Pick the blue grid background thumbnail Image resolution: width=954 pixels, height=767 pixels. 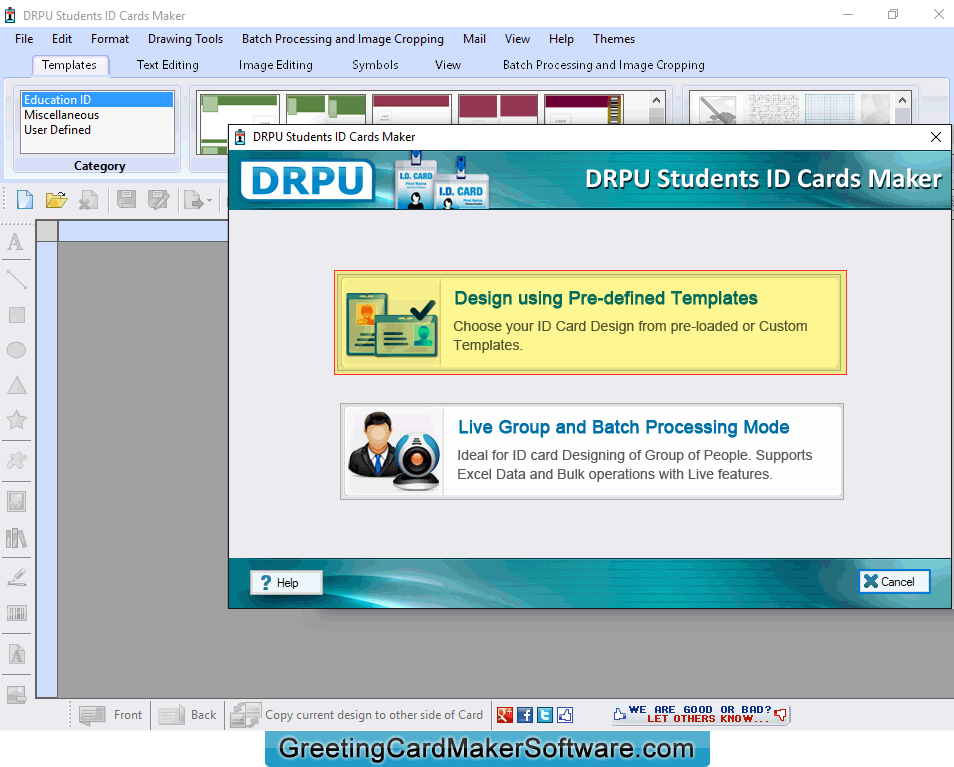point(830,109)
